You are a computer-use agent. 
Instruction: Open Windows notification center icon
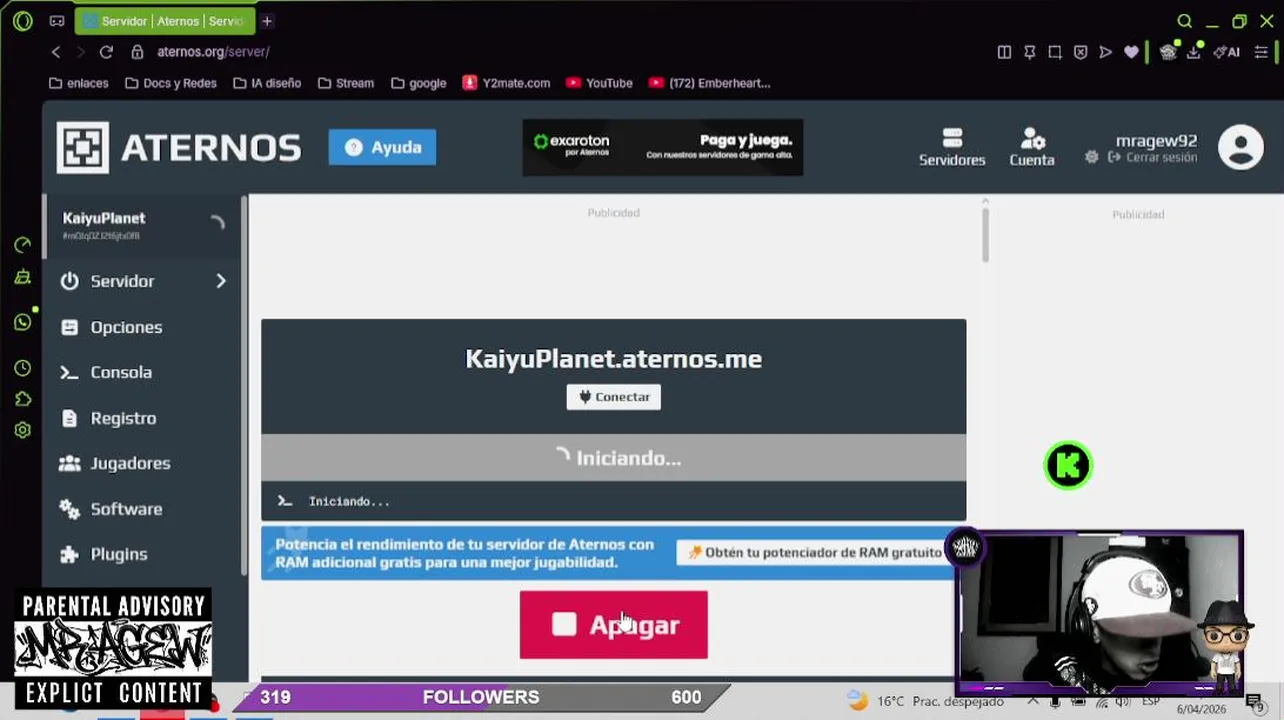point(1254,702)
